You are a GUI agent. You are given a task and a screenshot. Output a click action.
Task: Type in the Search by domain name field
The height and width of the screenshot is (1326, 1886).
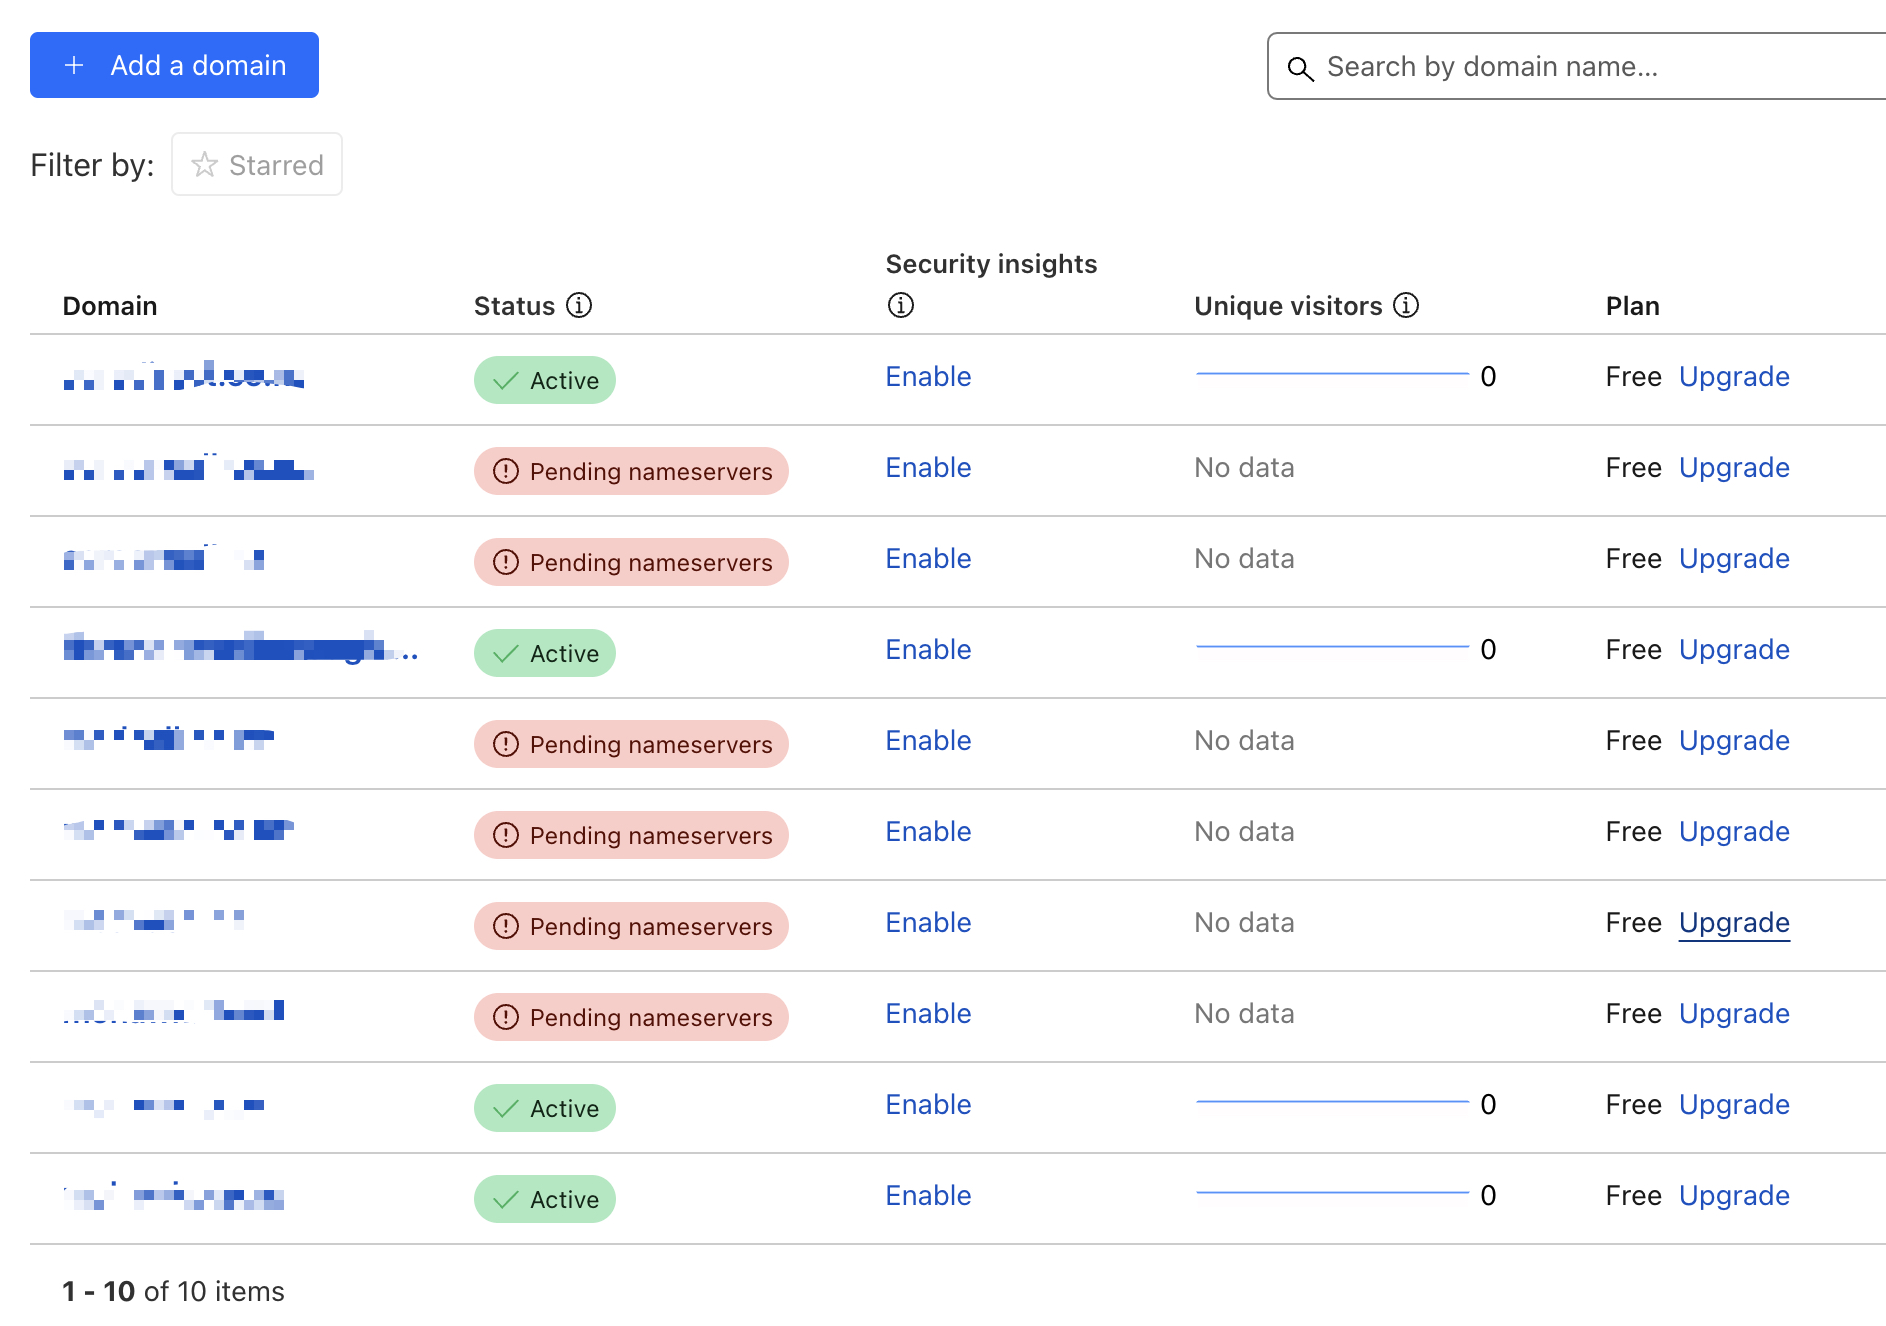1600,67
